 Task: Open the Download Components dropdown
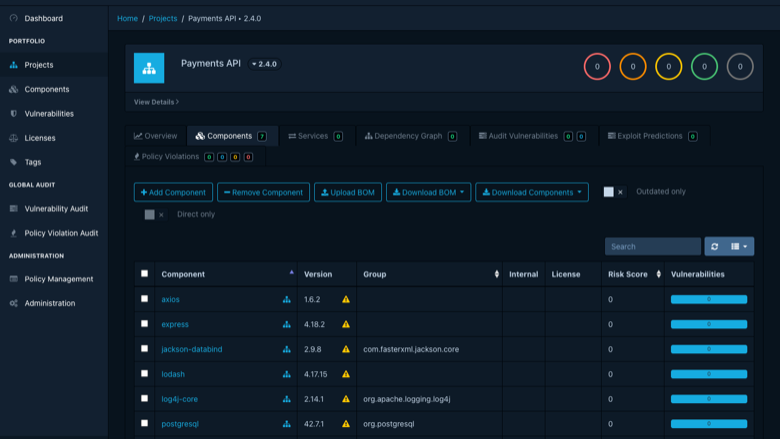tap(532, 192)
